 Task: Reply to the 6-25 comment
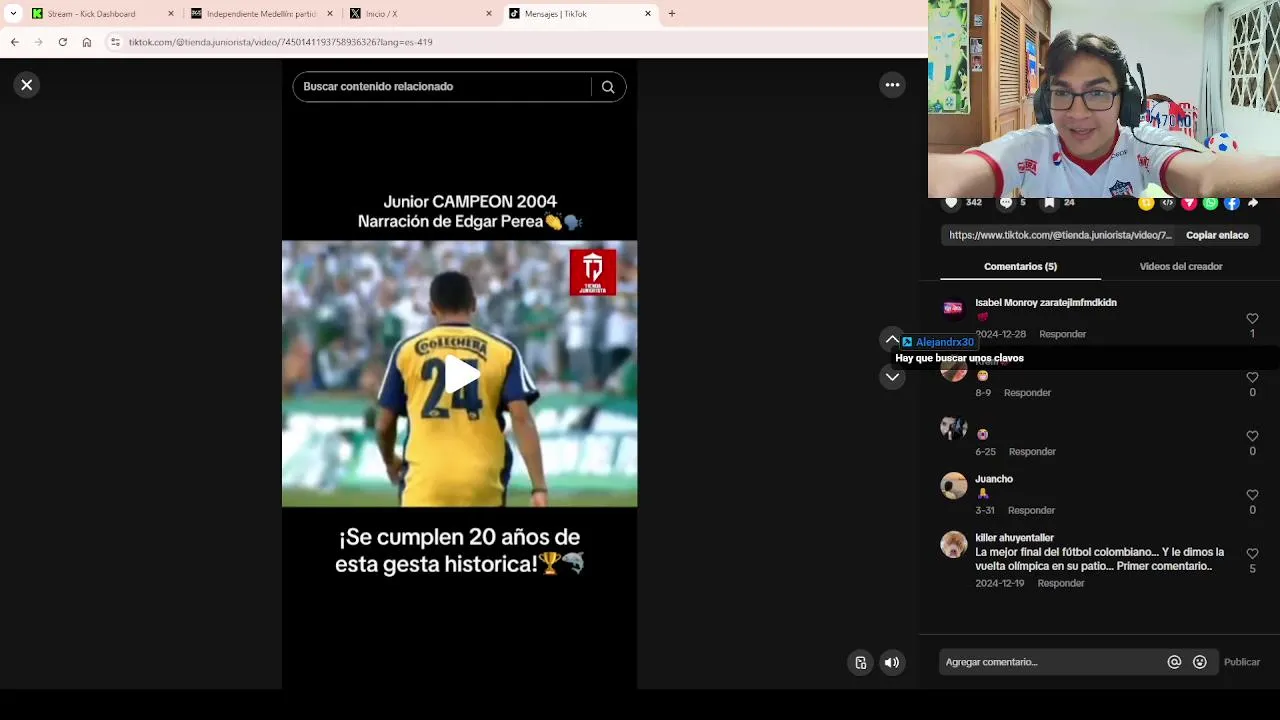click(1032, 452)
